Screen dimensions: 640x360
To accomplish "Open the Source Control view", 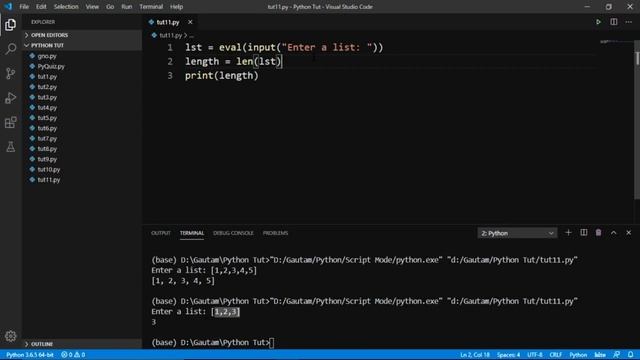I will tap(11, 73).
